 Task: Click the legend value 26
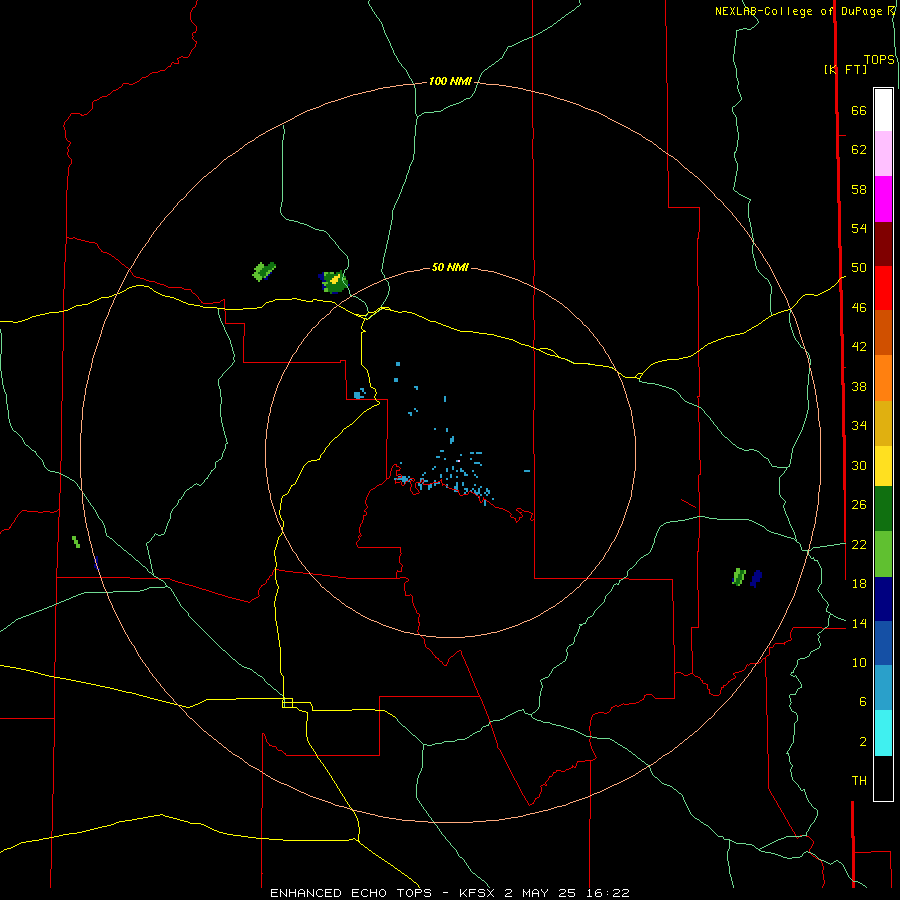859,505
